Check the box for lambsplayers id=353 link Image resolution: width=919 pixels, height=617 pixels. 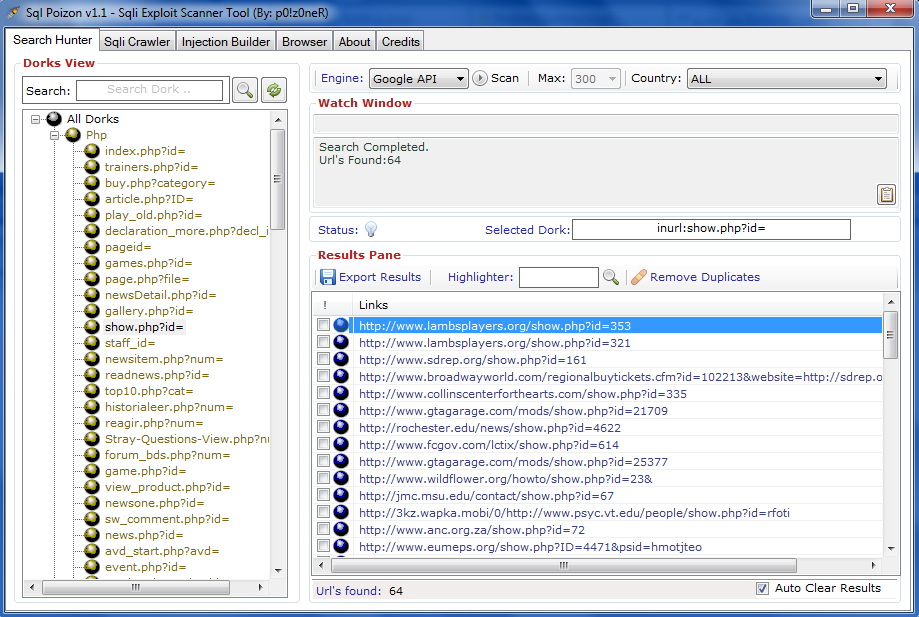pyautogui.click(x=323, y=325)
